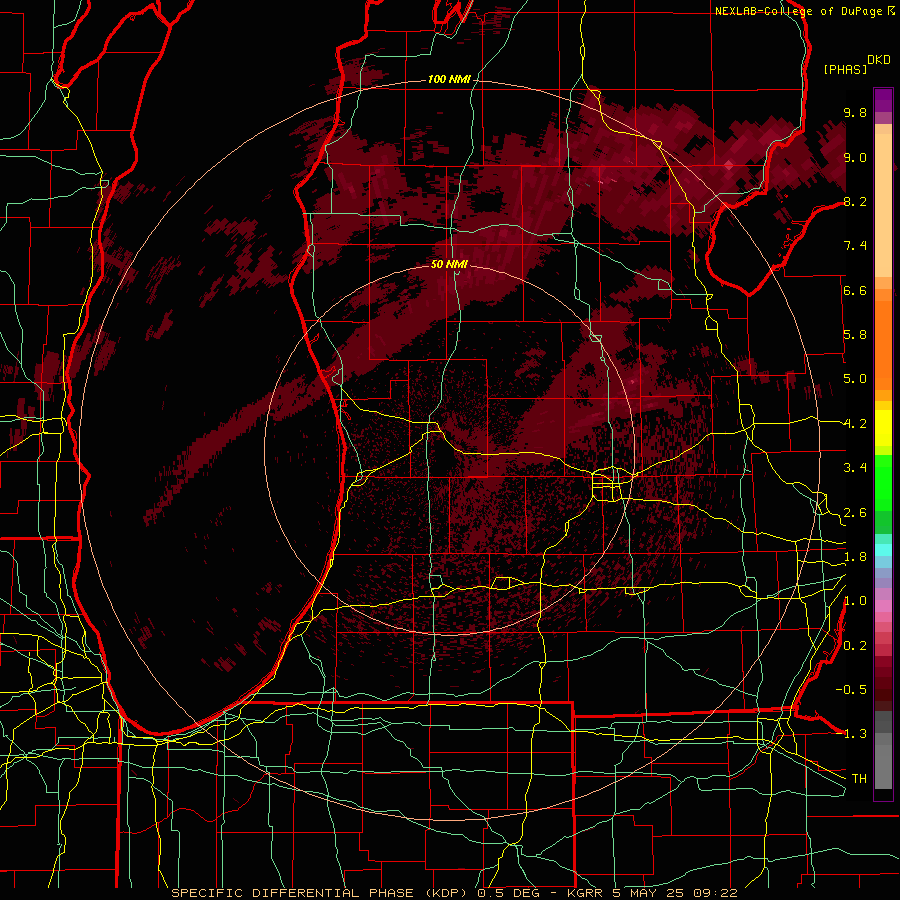Click the SPECIFIC DIFFERENTIAL PHASE (KDP) caption text
900x900 pixels.
point(321,893)
